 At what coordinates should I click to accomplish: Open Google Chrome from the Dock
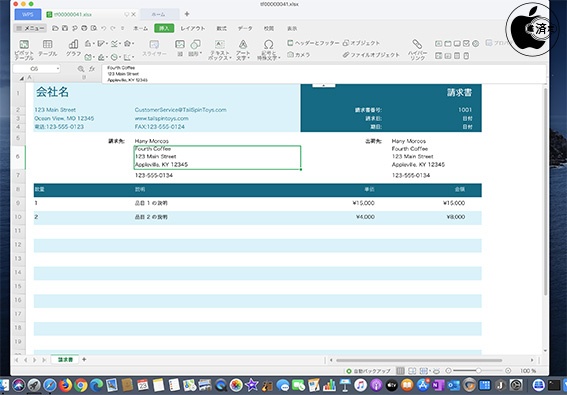81,385
